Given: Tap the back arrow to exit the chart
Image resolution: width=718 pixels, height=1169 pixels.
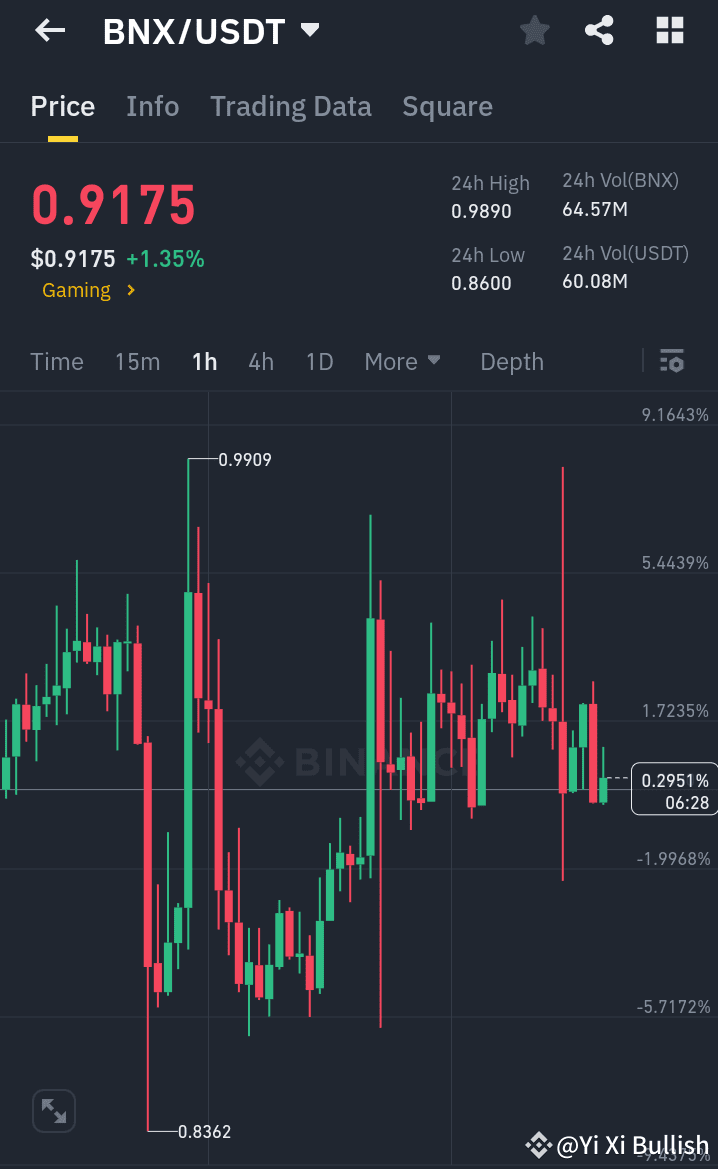Looking at the screenshot, I should pyautogui.click(x=48, y=30).
